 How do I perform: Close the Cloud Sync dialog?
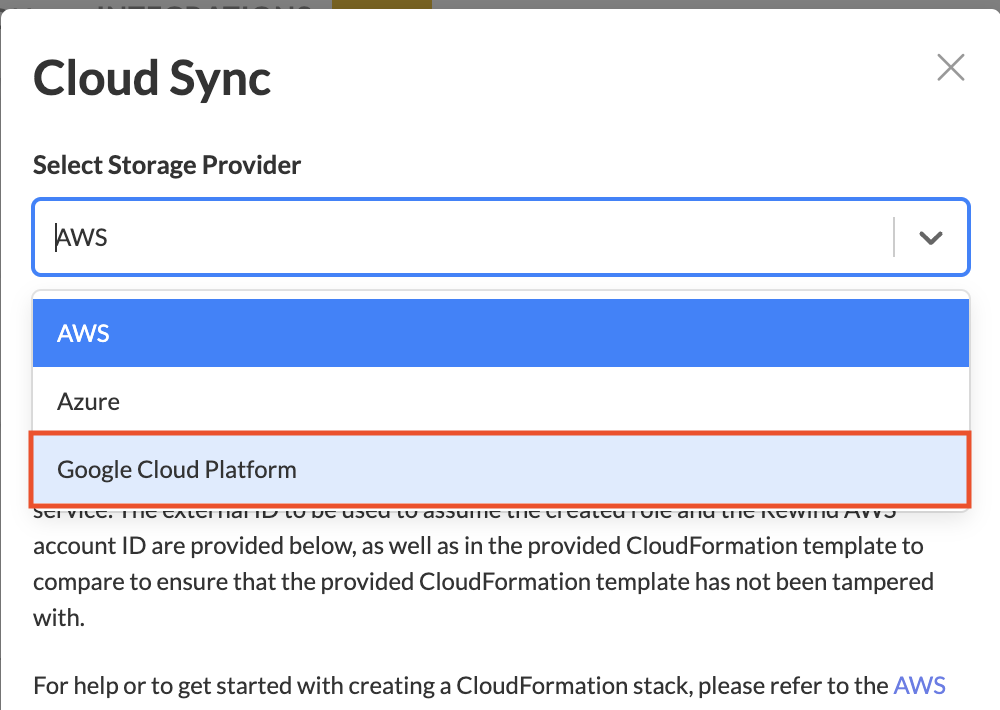coord(950,68)
